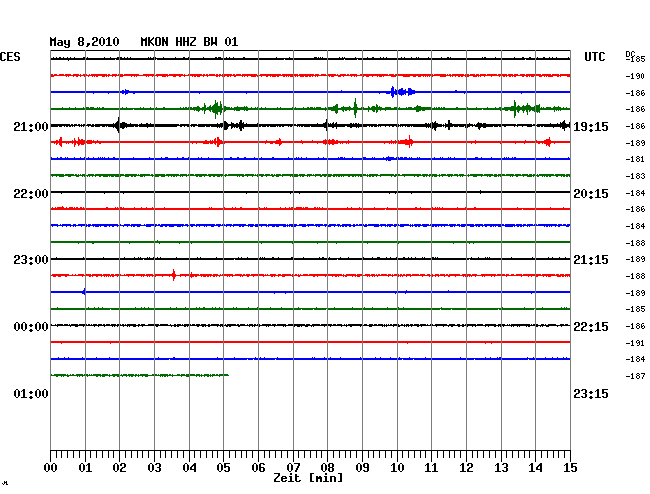Click the x-axis minute tick label '10'

(397, 467)
